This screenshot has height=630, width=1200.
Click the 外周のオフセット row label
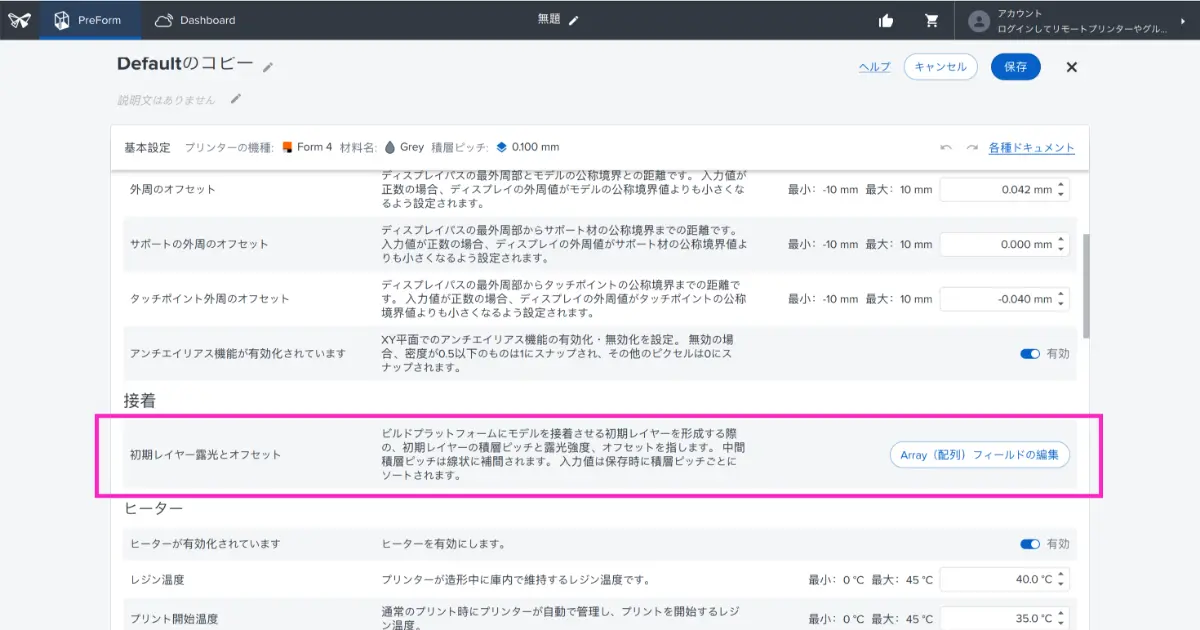tap(173, 189)
